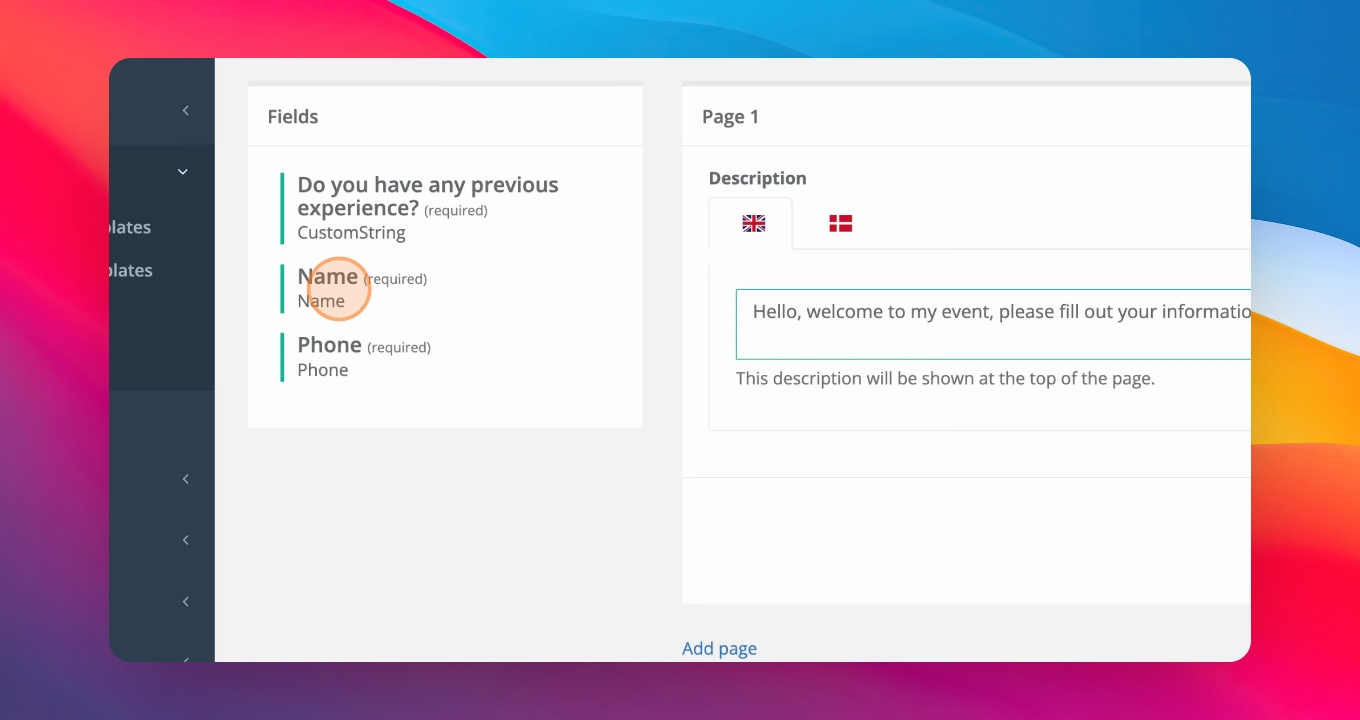Click the Fields panel header
Screen dimensions: 1360x720
(445, 117)
